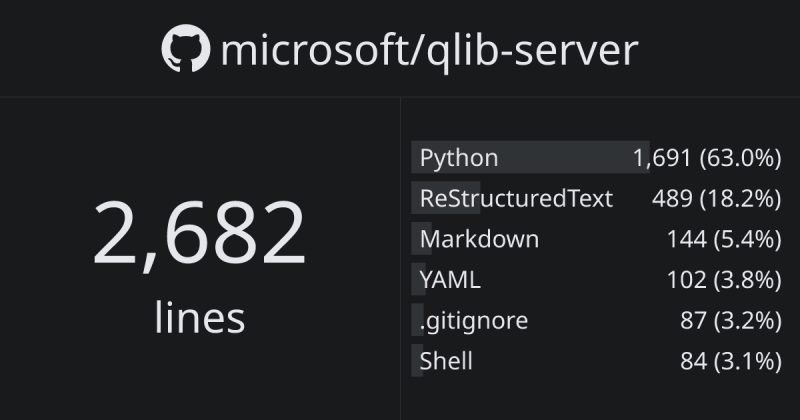Viewport: 800px width, 420px height.
Task: Select the .gitignore language label
Action: click(x=474, y=321)
